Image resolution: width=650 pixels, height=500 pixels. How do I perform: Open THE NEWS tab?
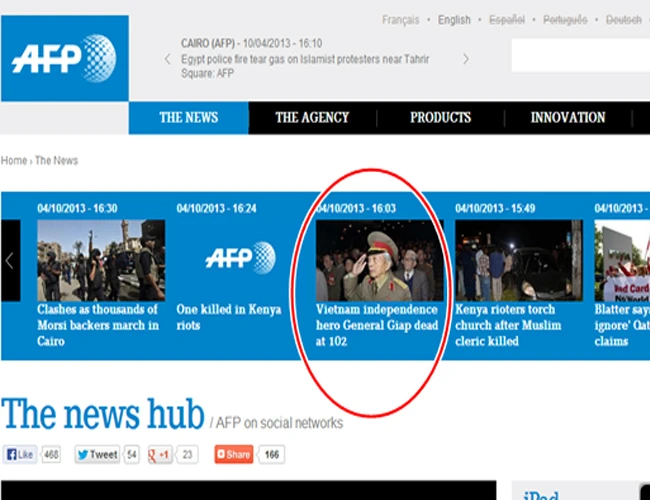click(188, 118)
